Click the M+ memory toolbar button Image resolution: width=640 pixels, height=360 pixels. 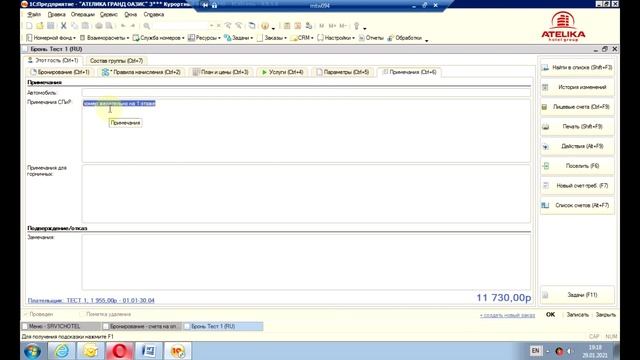pyautogui.click(x=332, y=26)
